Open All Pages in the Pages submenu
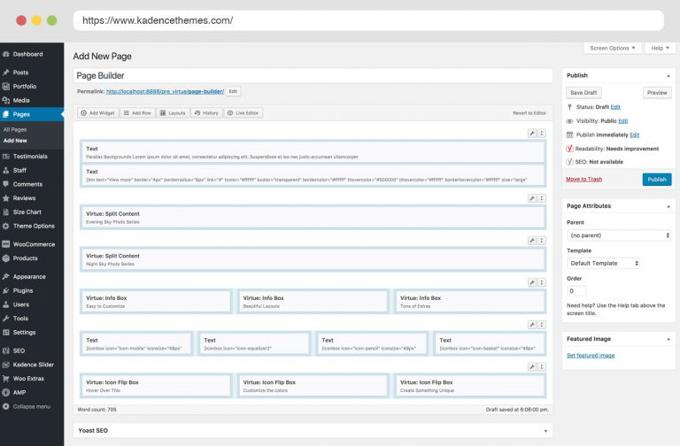680x446 pixels. 16,129
